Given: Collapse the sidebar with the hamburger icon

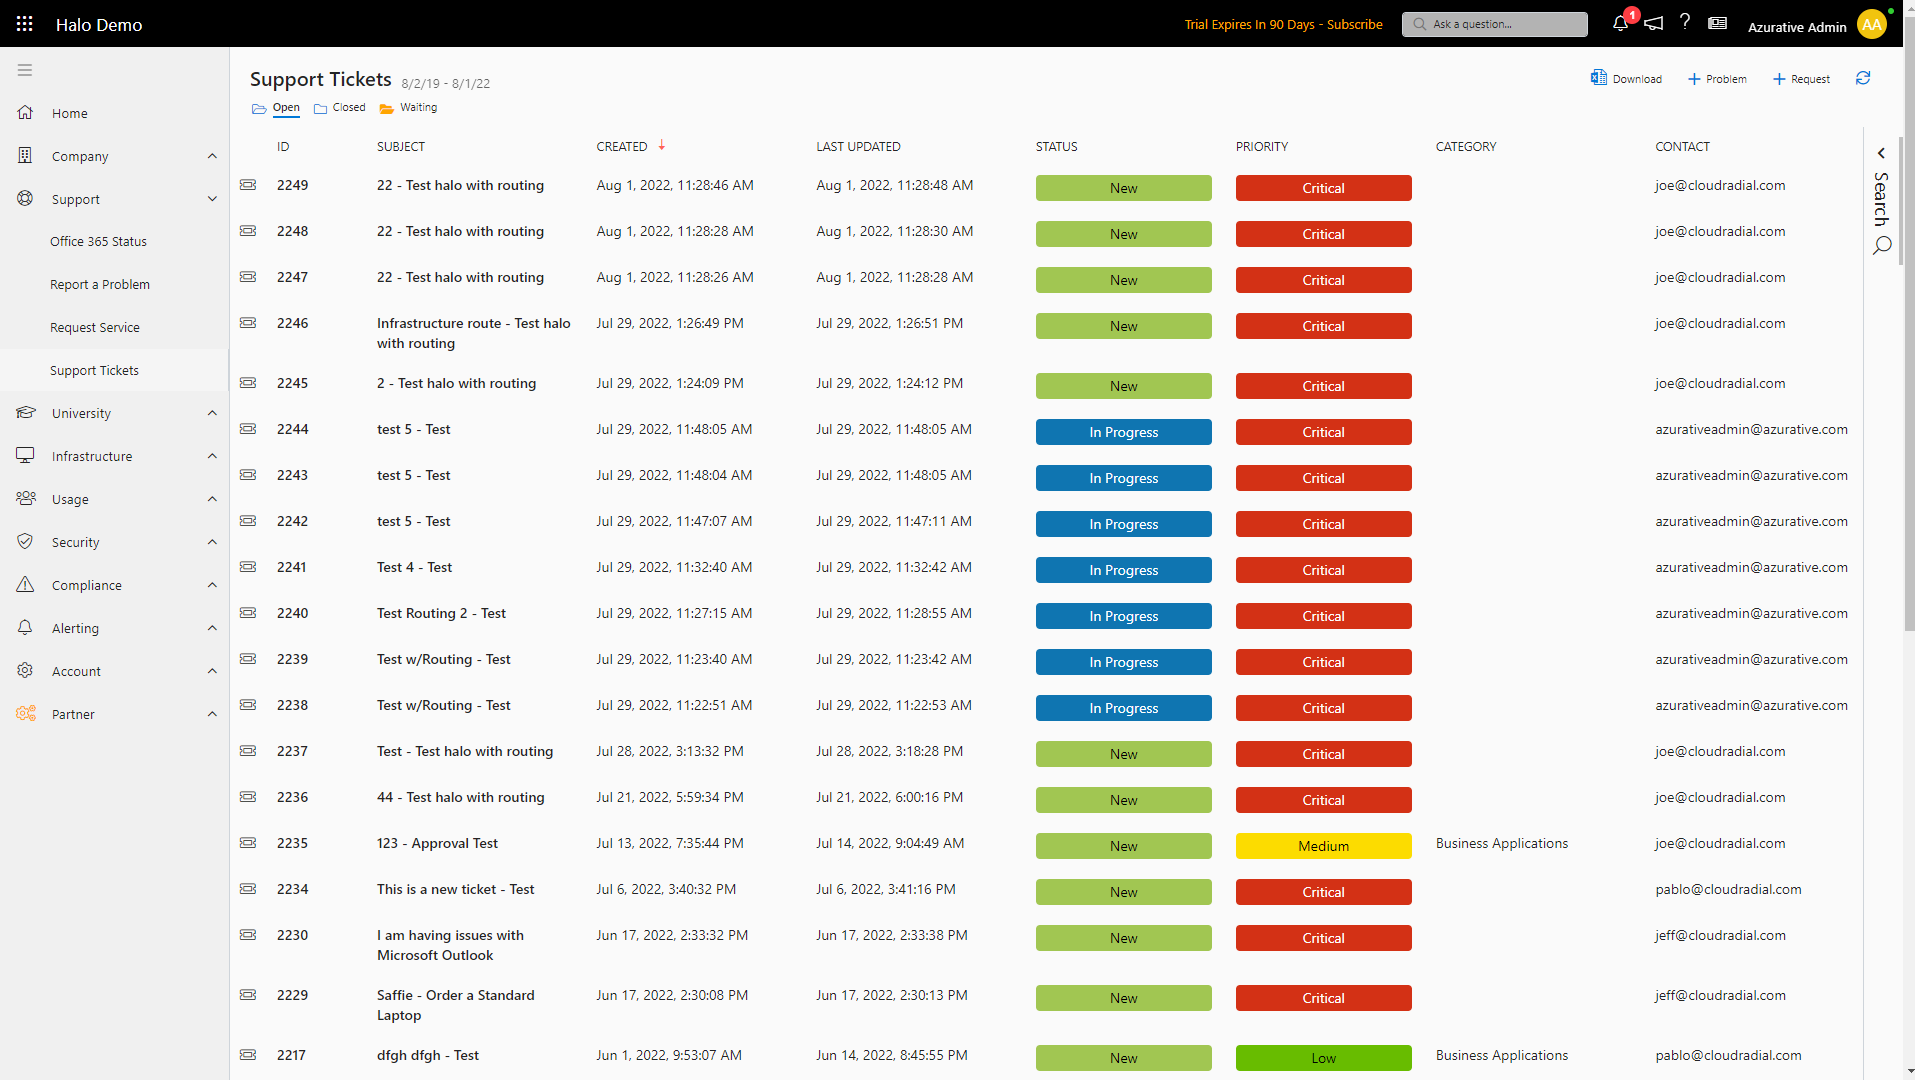Looking at the screenshot, I should (25, 70).
